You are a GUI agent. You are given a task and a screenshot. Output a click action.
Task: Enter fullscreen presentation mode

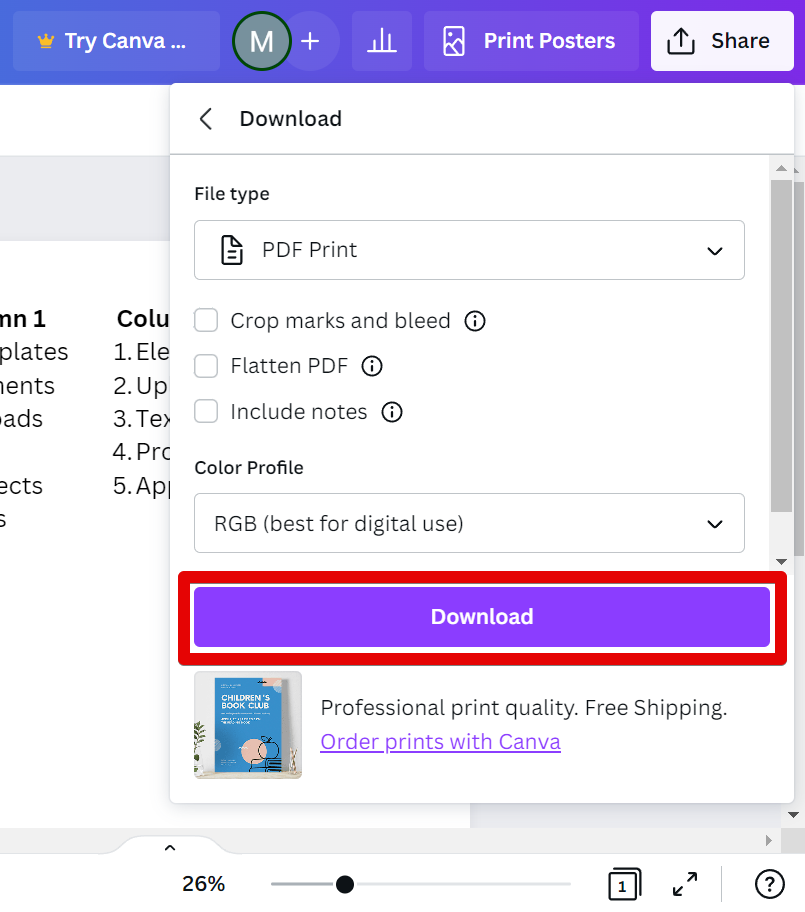[685, 884]
